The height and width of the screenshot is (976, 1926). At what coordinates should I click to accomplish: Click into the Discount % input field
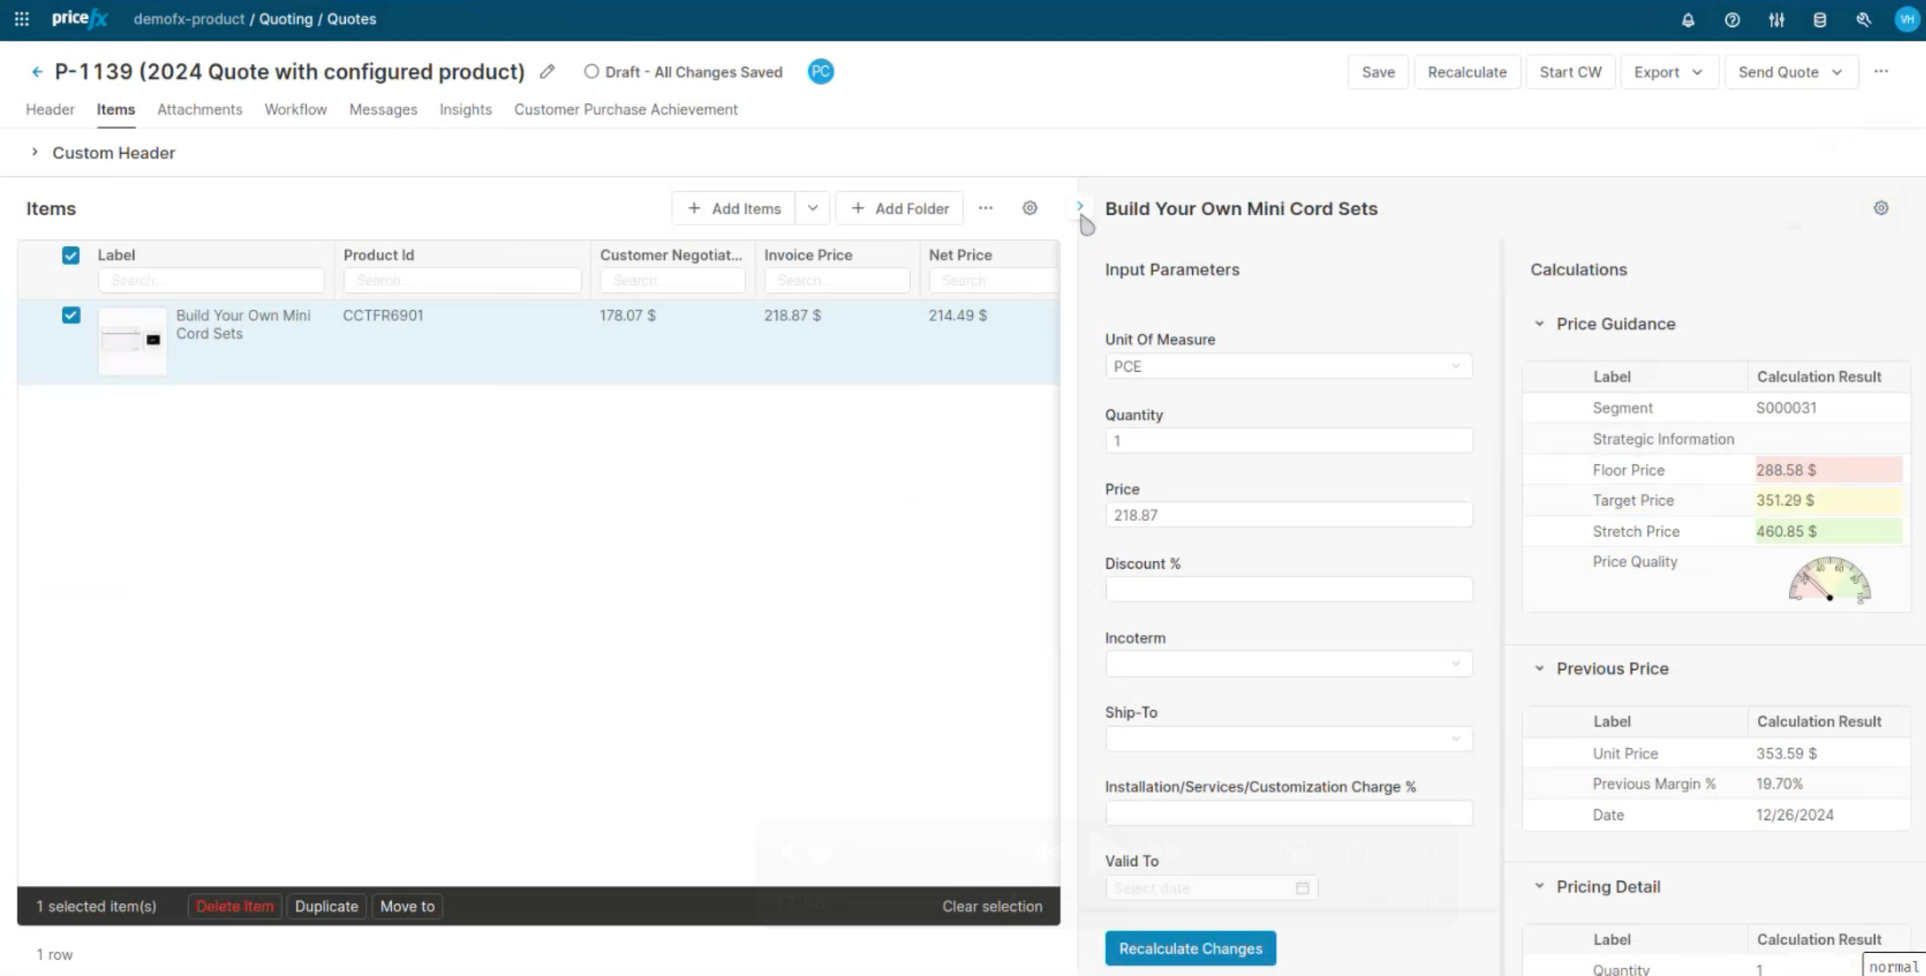1288,590
